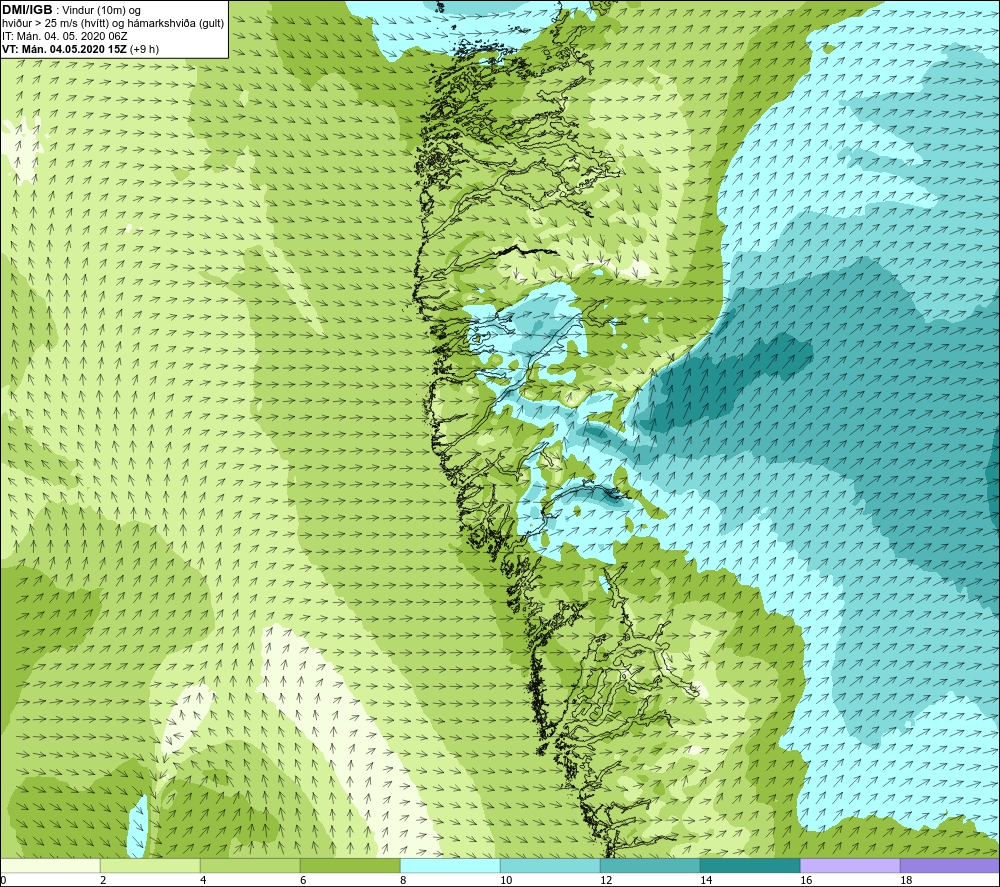Click the 'IT: Mán. 04. 05. 2020 06Z' line

[x=64, y=36]
